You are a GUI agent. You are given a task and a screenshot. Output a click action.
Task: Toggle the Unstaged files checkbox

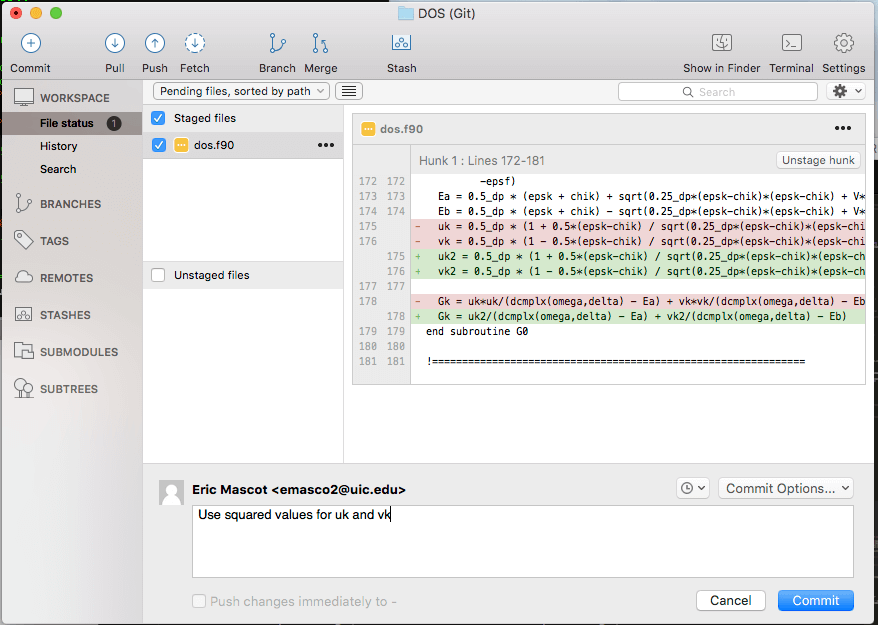[x=158, y=275]
